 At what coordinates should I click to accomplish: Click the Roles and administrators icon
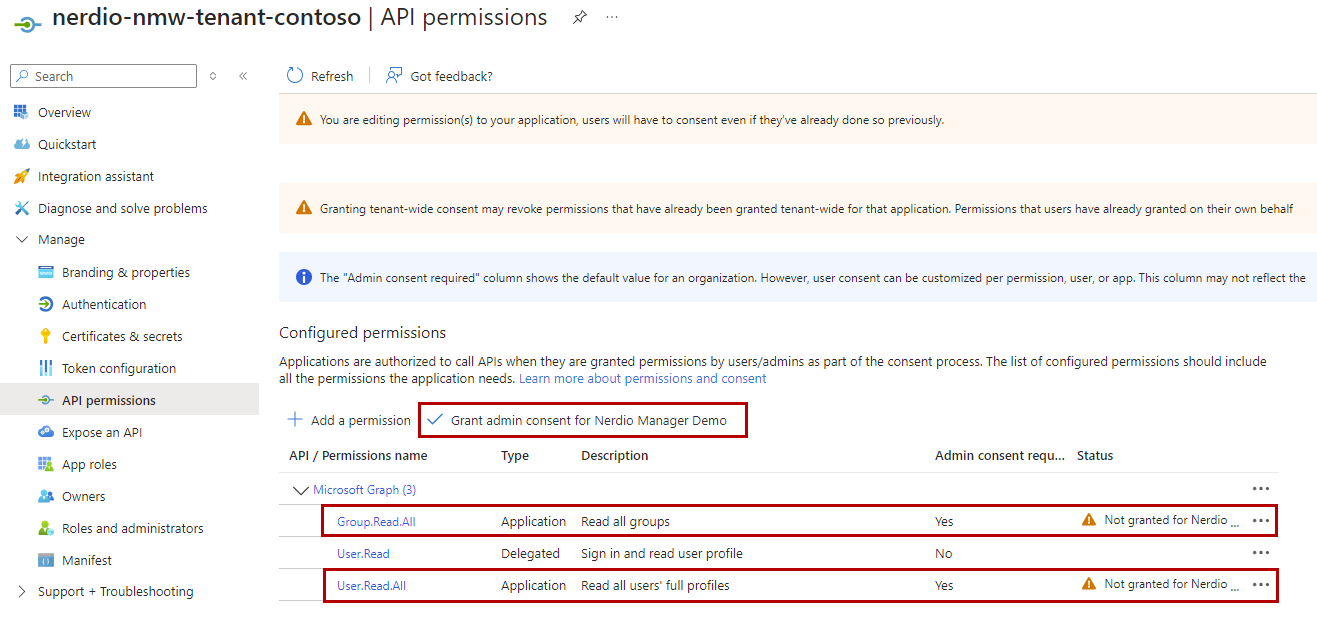(45, 528)
